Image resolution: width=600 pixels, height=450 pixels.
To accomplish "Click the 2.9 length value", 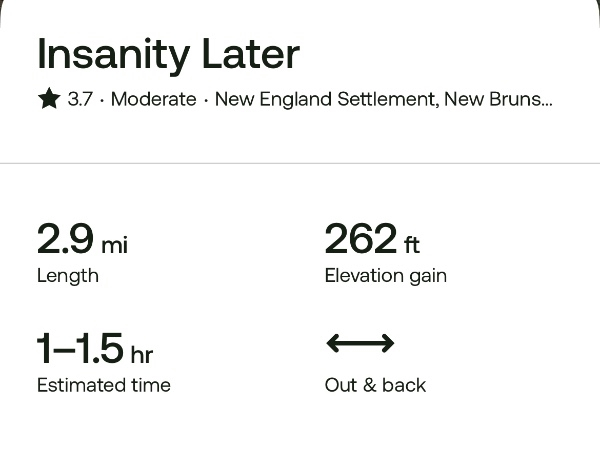I will [x=65, y=240].
